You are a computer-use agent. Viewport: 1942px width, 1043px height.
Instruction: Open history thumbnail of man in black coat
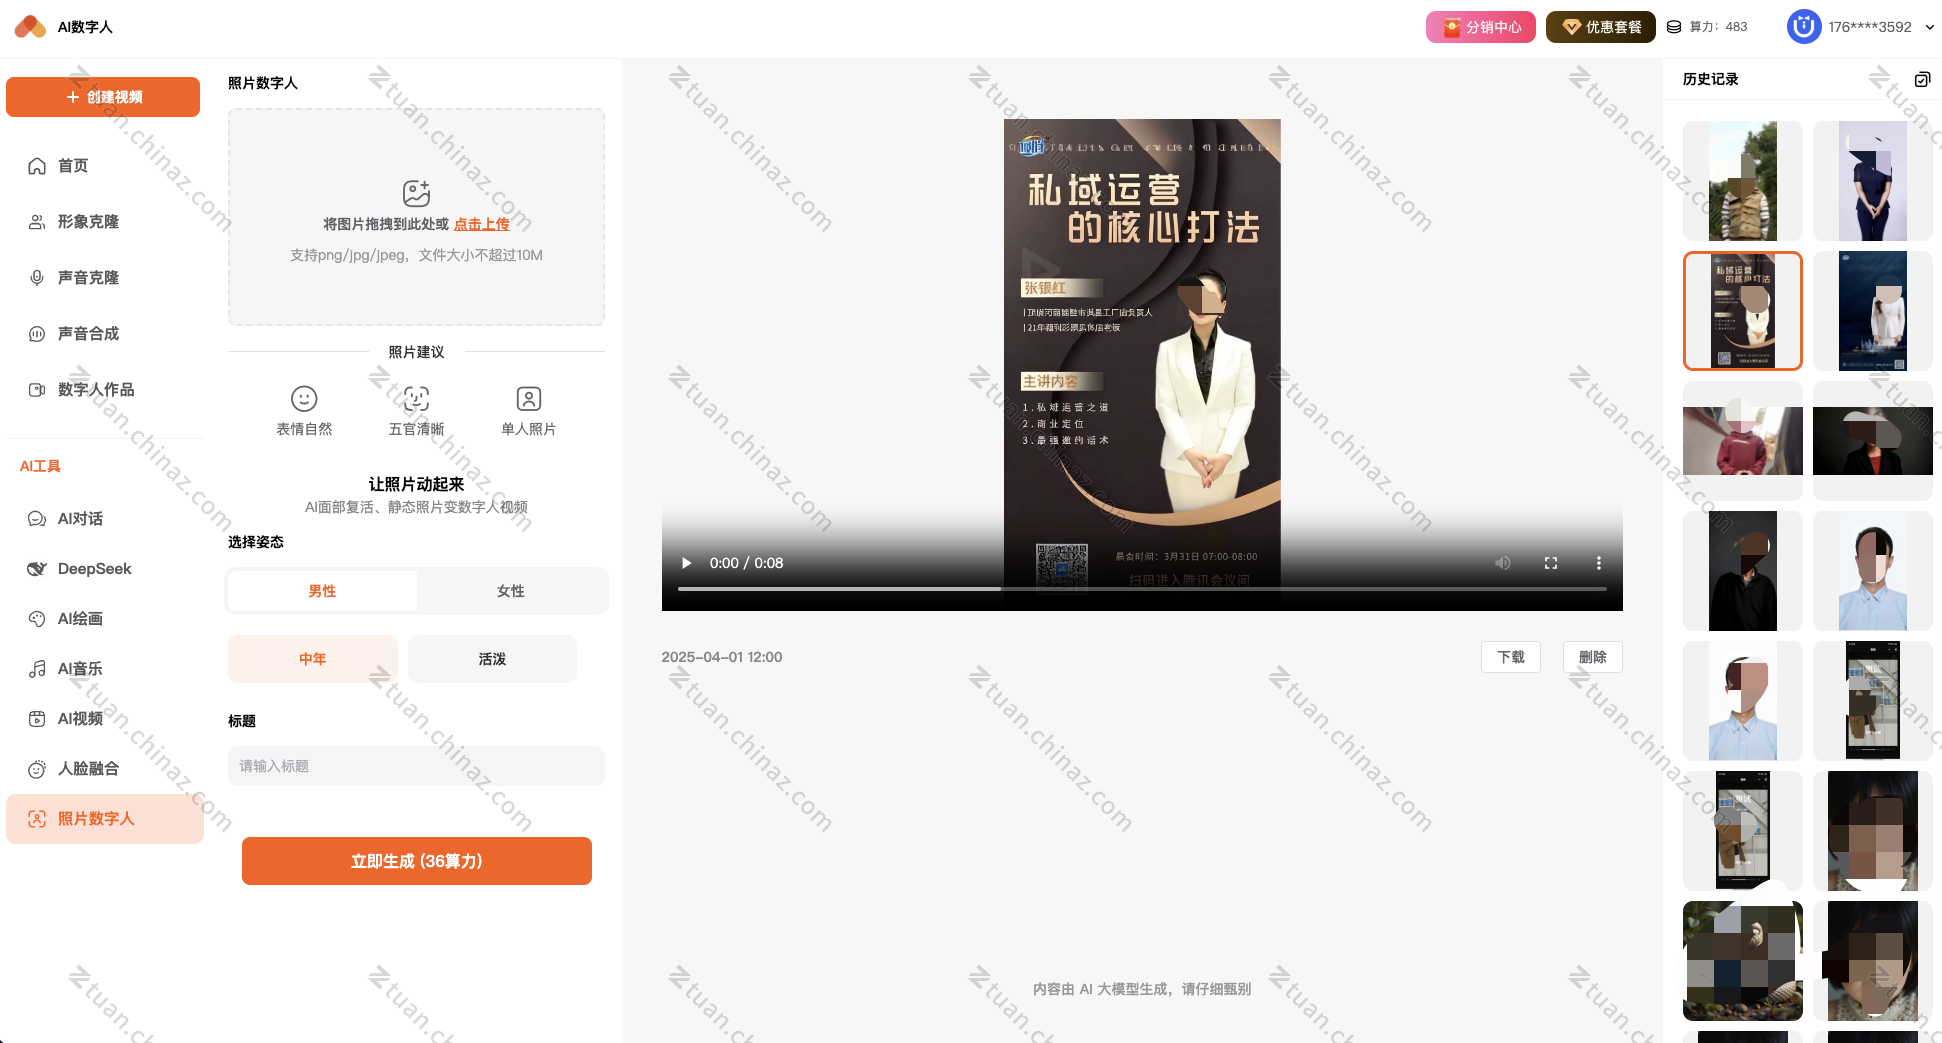[1743, 571]
